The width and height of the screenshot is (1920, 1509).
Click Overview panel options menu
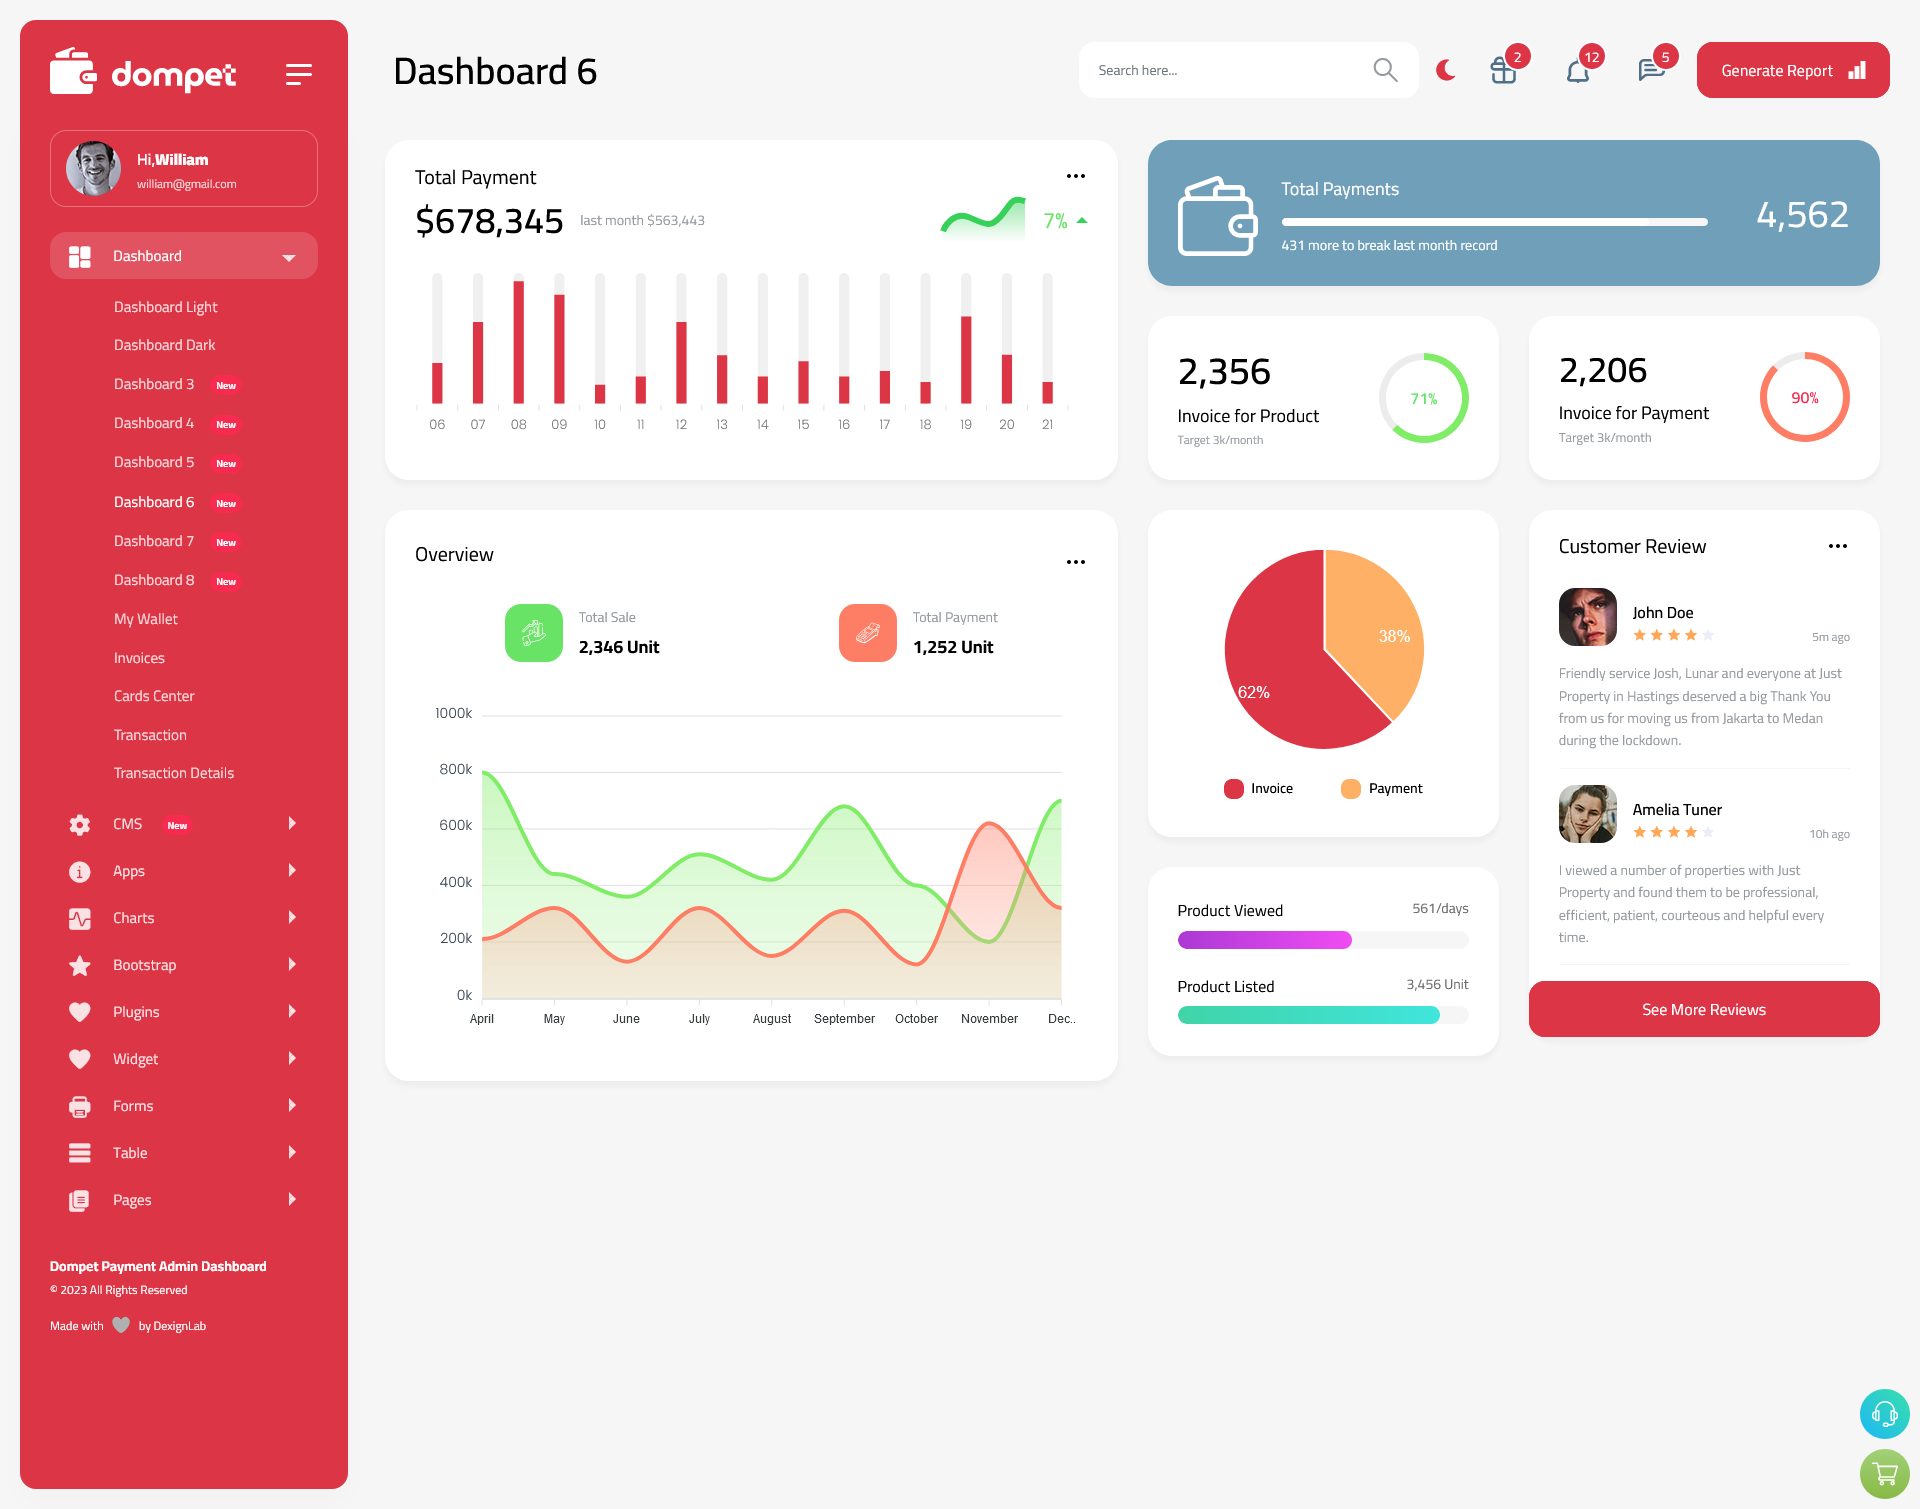point(1075,563)
